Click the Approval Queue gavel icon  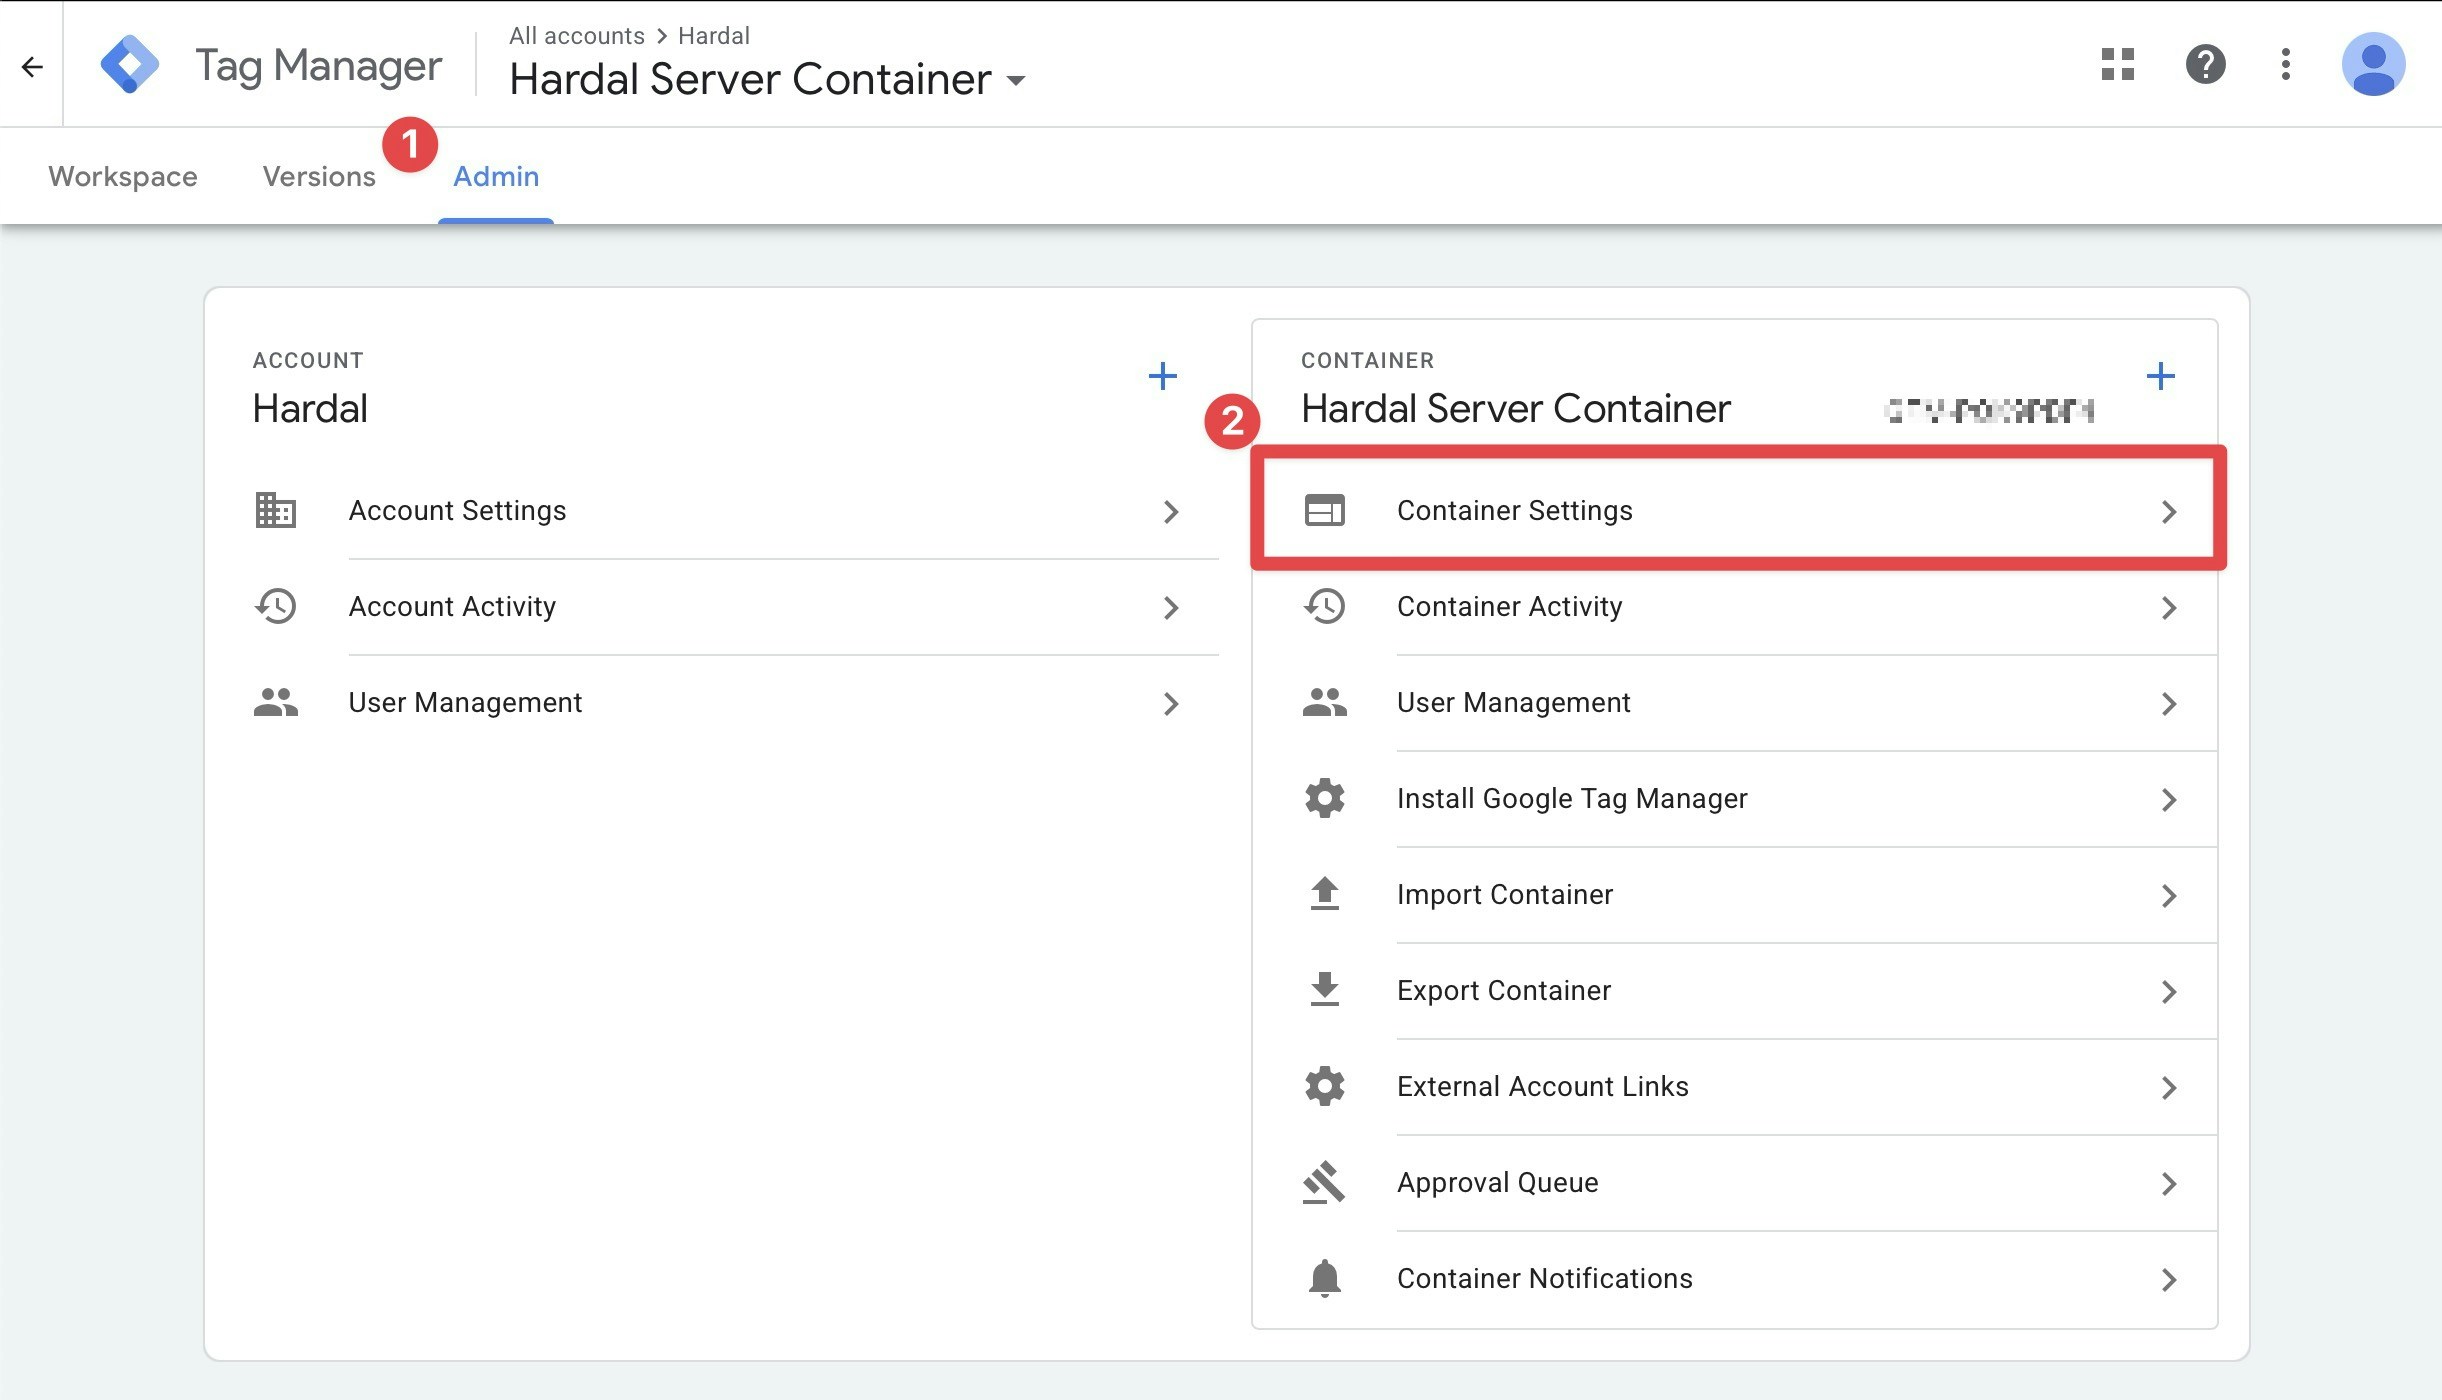click(1325, 1182)
